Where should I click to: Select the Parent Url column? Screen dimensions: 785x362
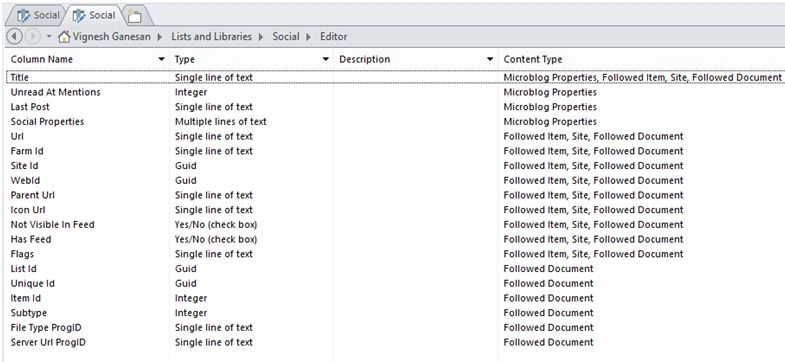pos(33,195)
